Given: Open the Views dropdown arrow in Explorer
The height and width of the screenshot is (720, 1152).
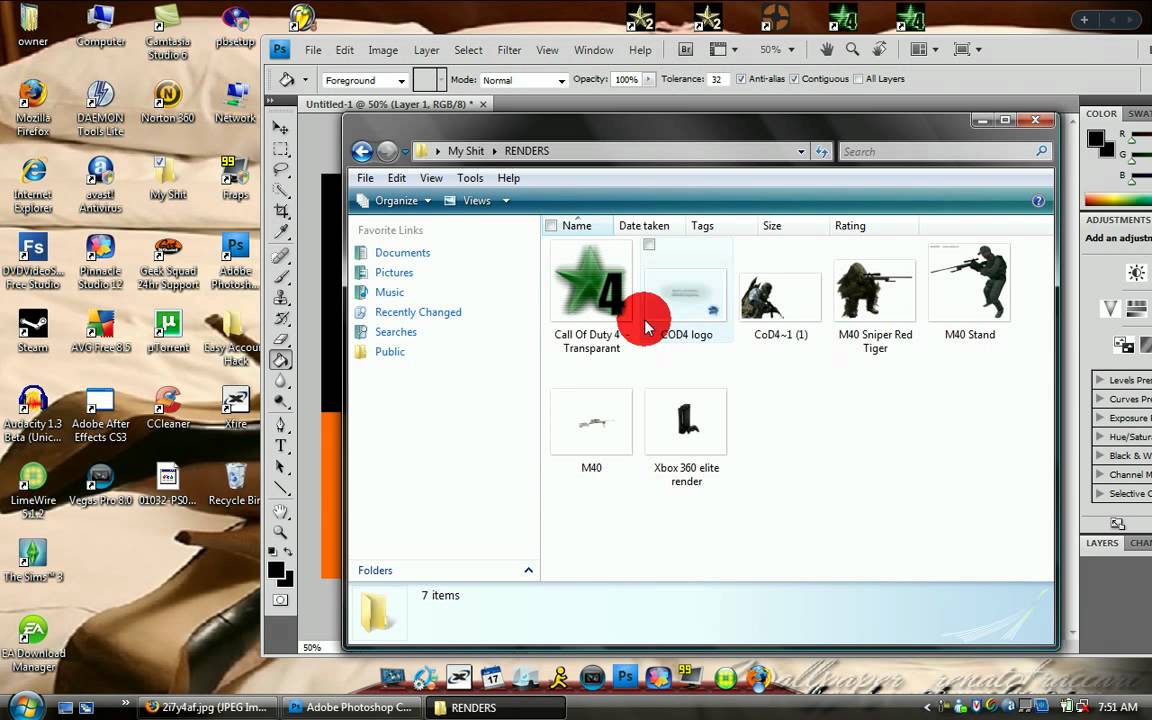Looking at the screenshot, I should click(505, 201).
